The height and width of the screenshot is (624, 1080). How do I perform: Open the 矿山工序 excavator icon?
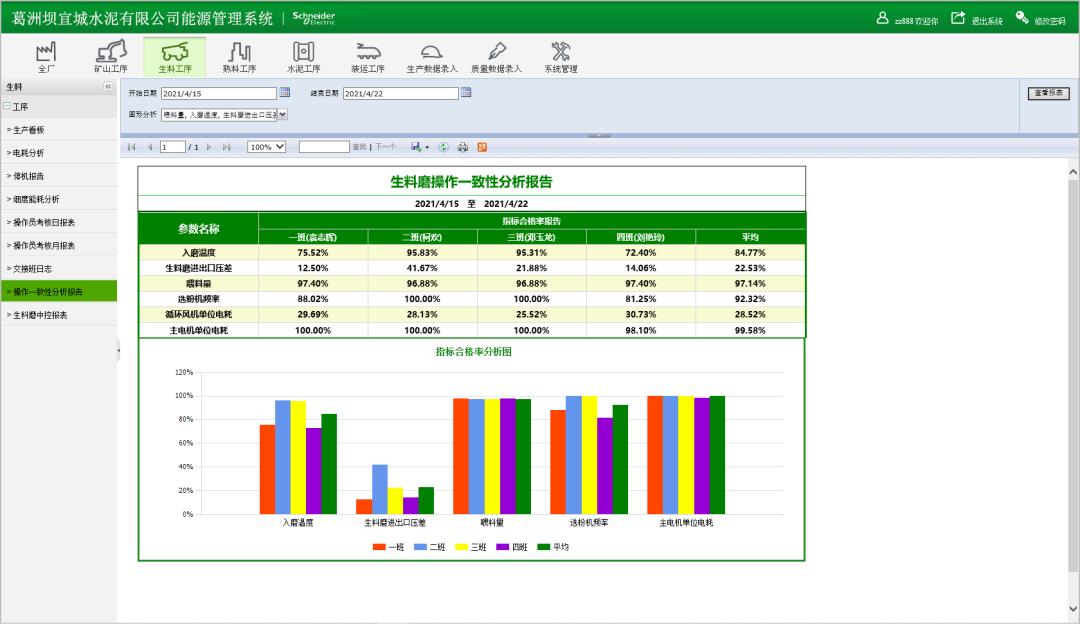point(110,56)
